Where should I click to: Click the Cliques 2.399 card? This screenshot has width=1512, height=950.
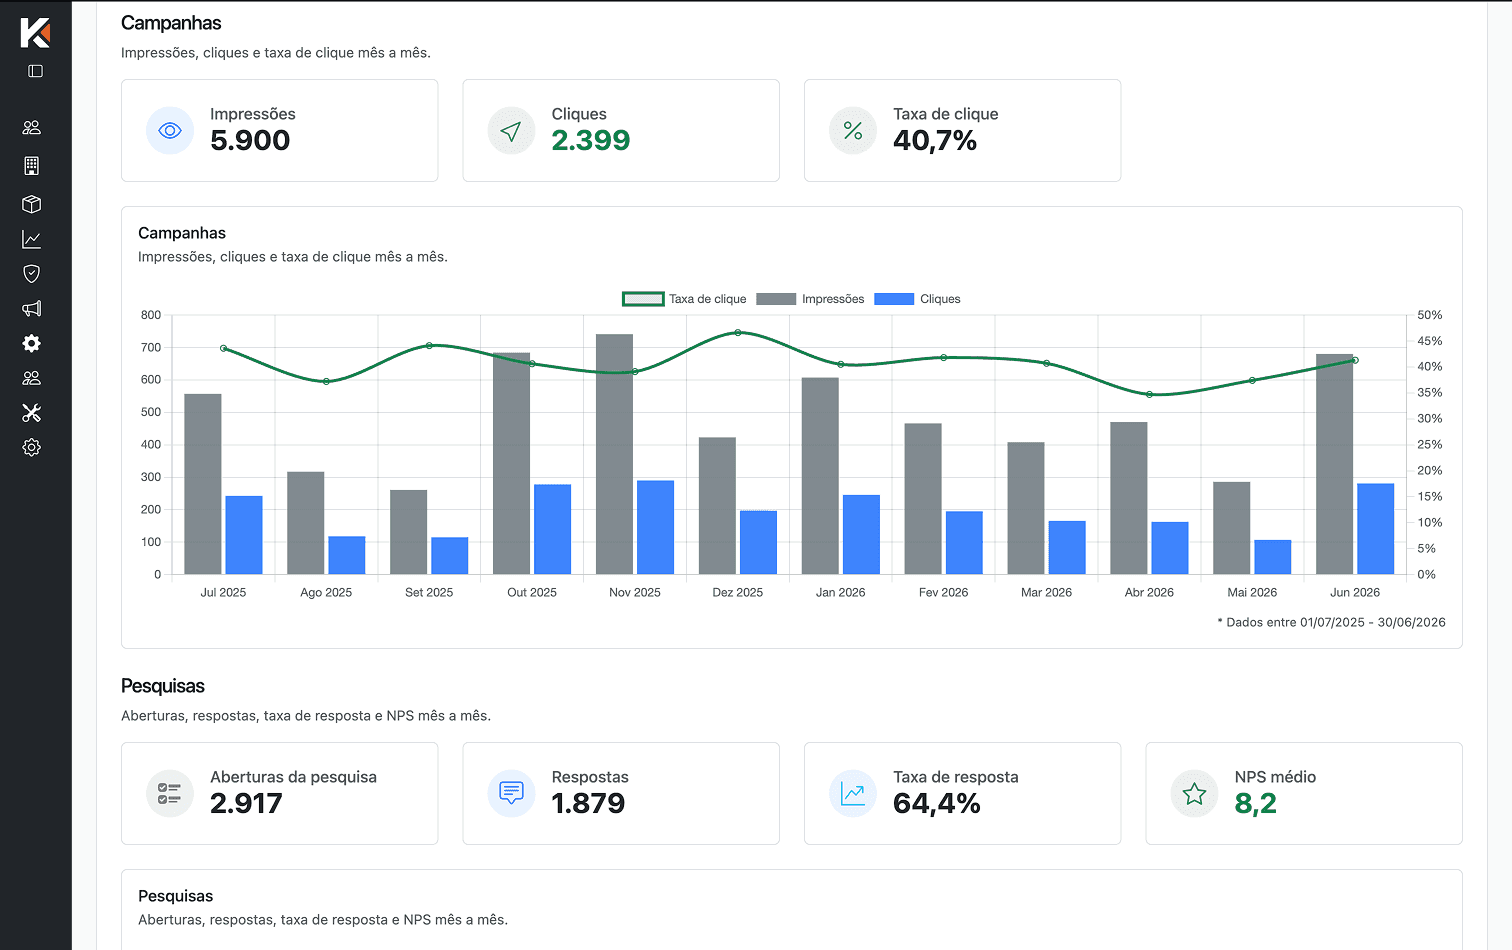(621, 131)
